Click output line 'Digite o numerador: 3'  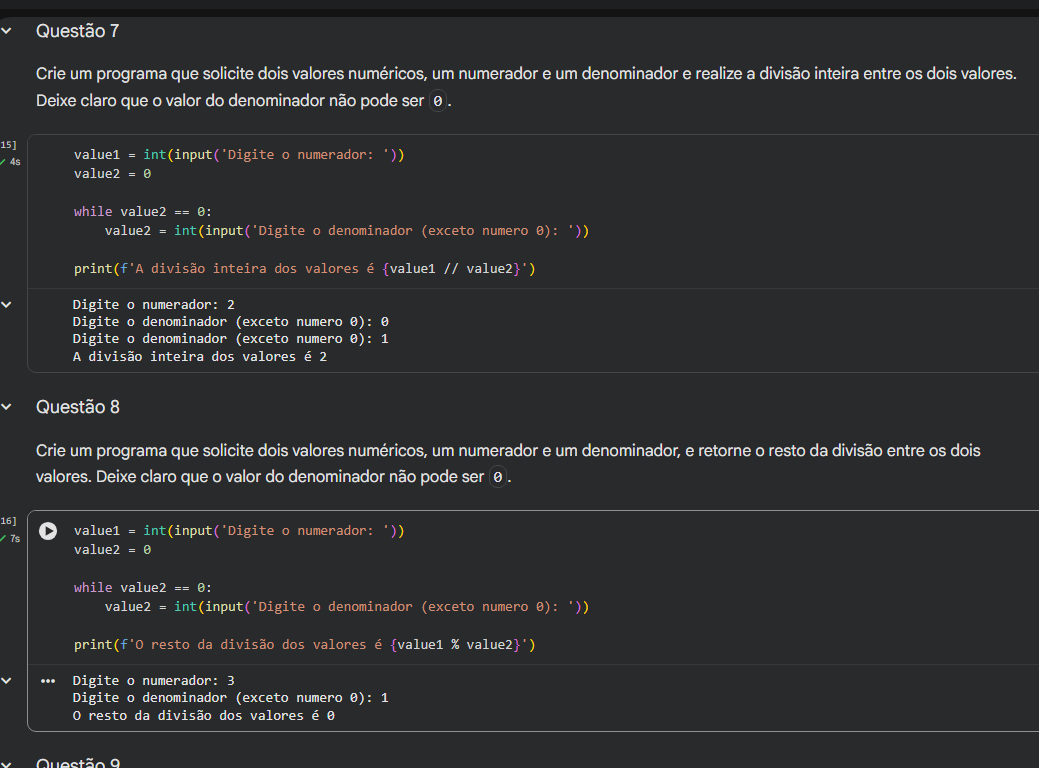153,681
